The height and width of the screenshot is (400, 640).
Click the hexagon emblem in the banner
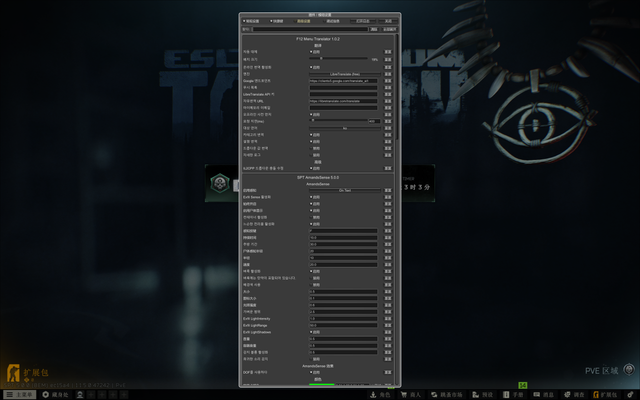(220, 183)
